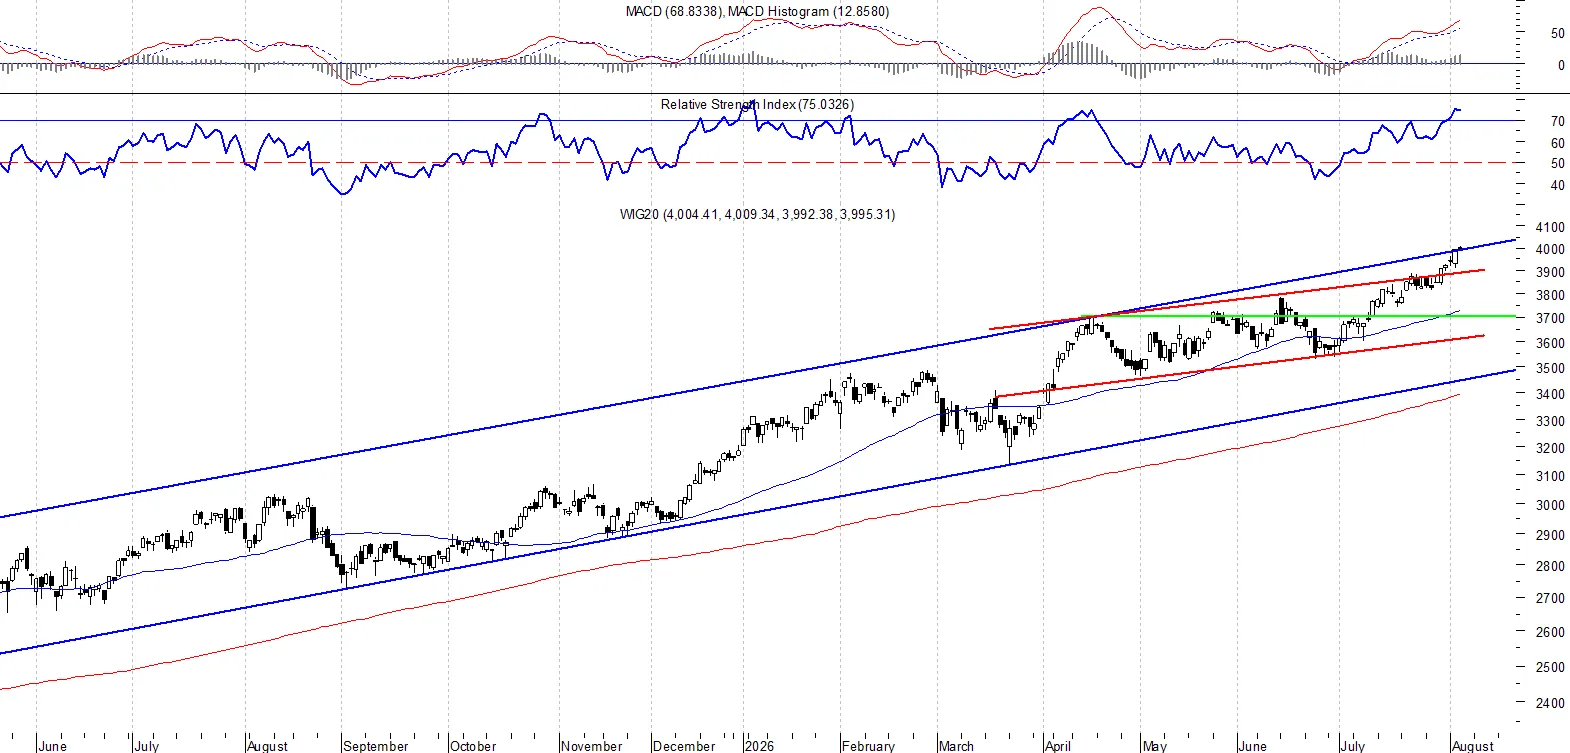Select the 3900 price axis label

1550,272
